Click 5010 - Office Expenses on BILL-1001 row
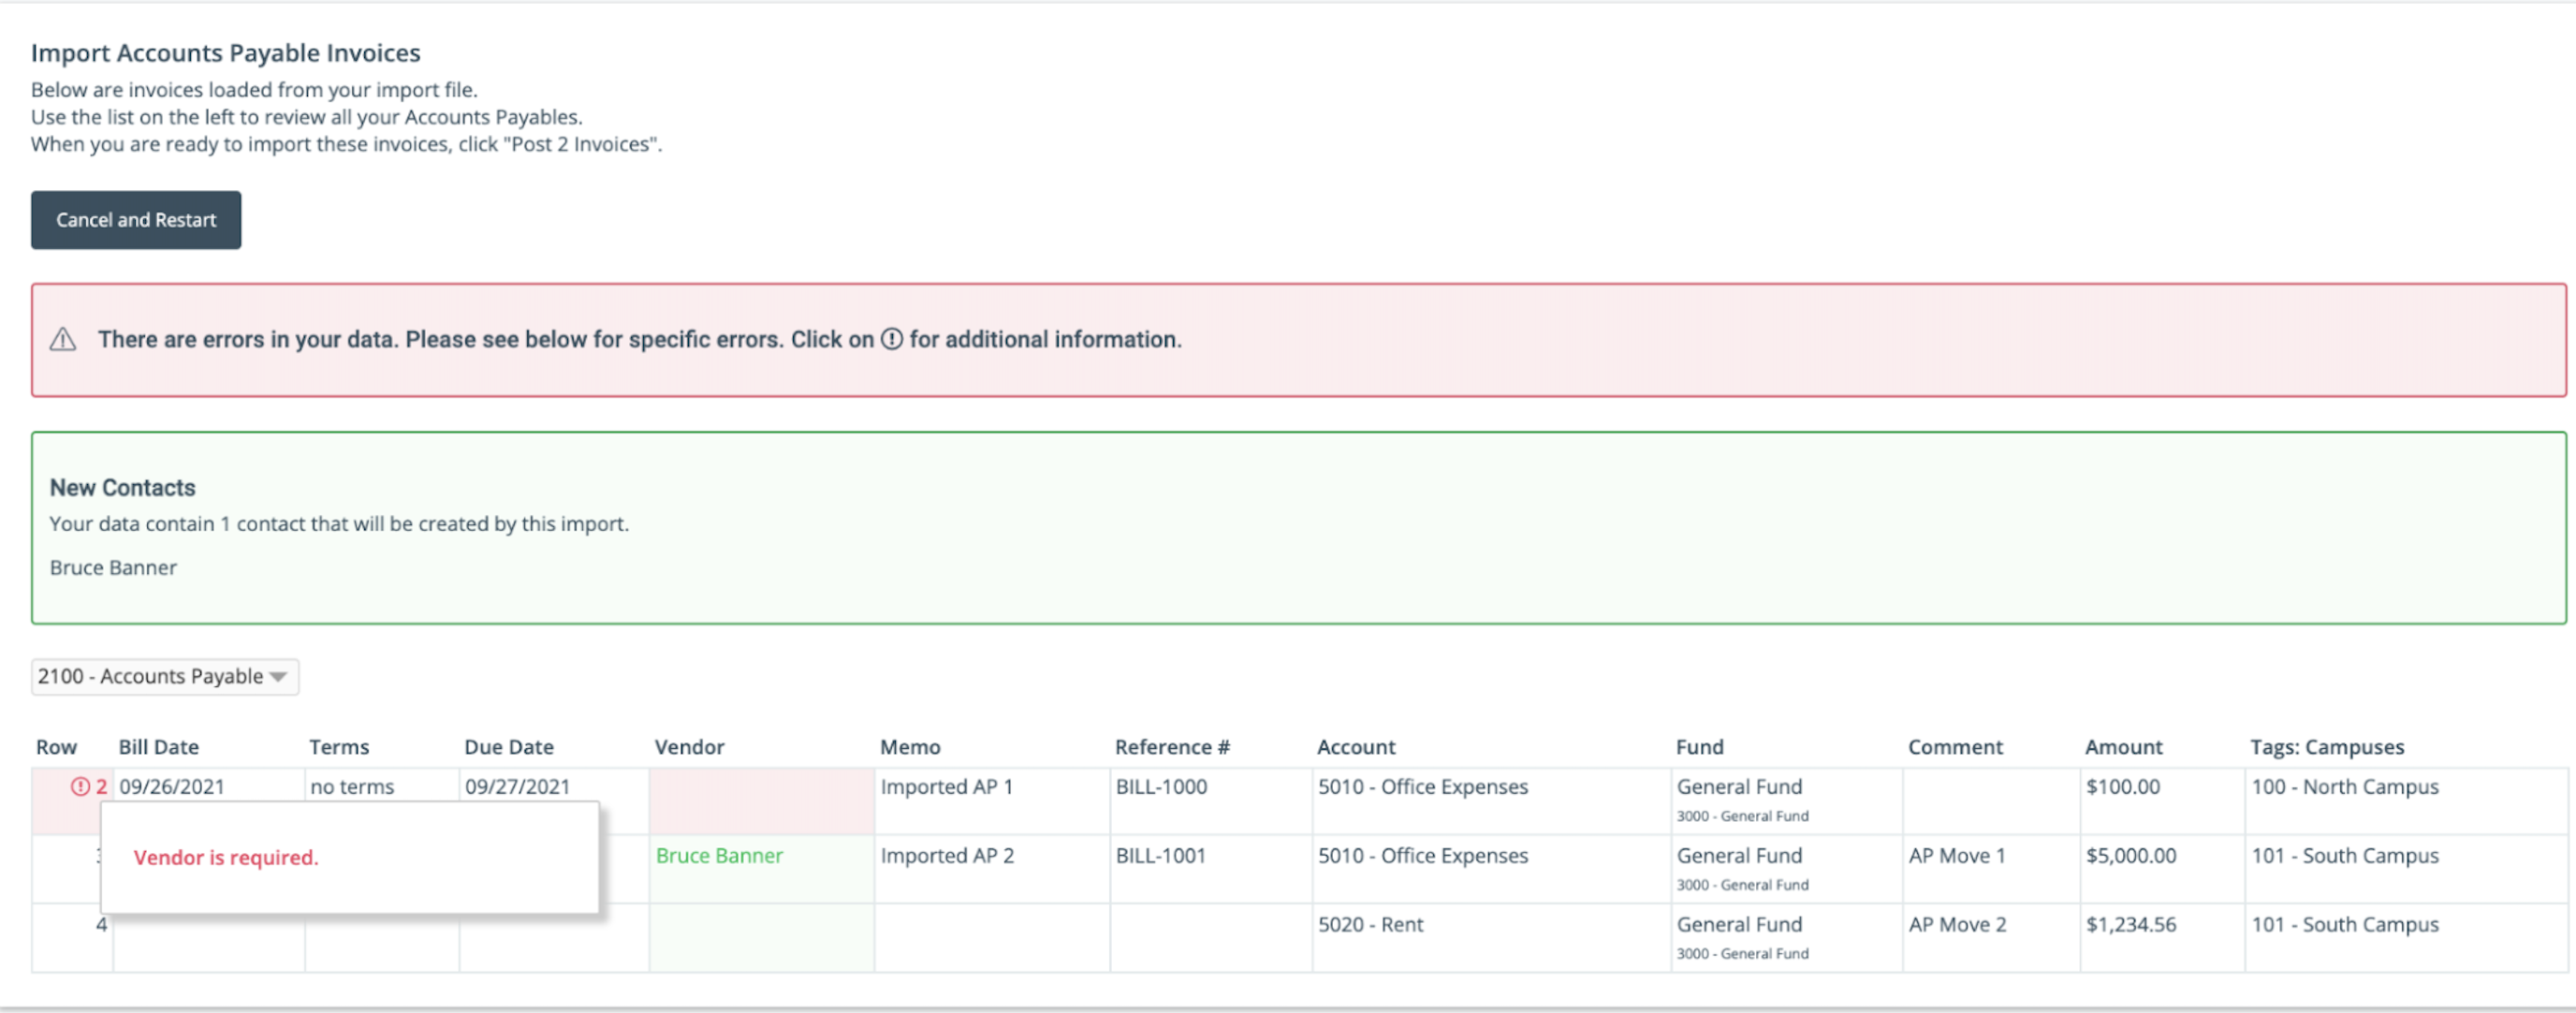The height and width of the screenshot is (1013, 2576). coord(1423,856)
